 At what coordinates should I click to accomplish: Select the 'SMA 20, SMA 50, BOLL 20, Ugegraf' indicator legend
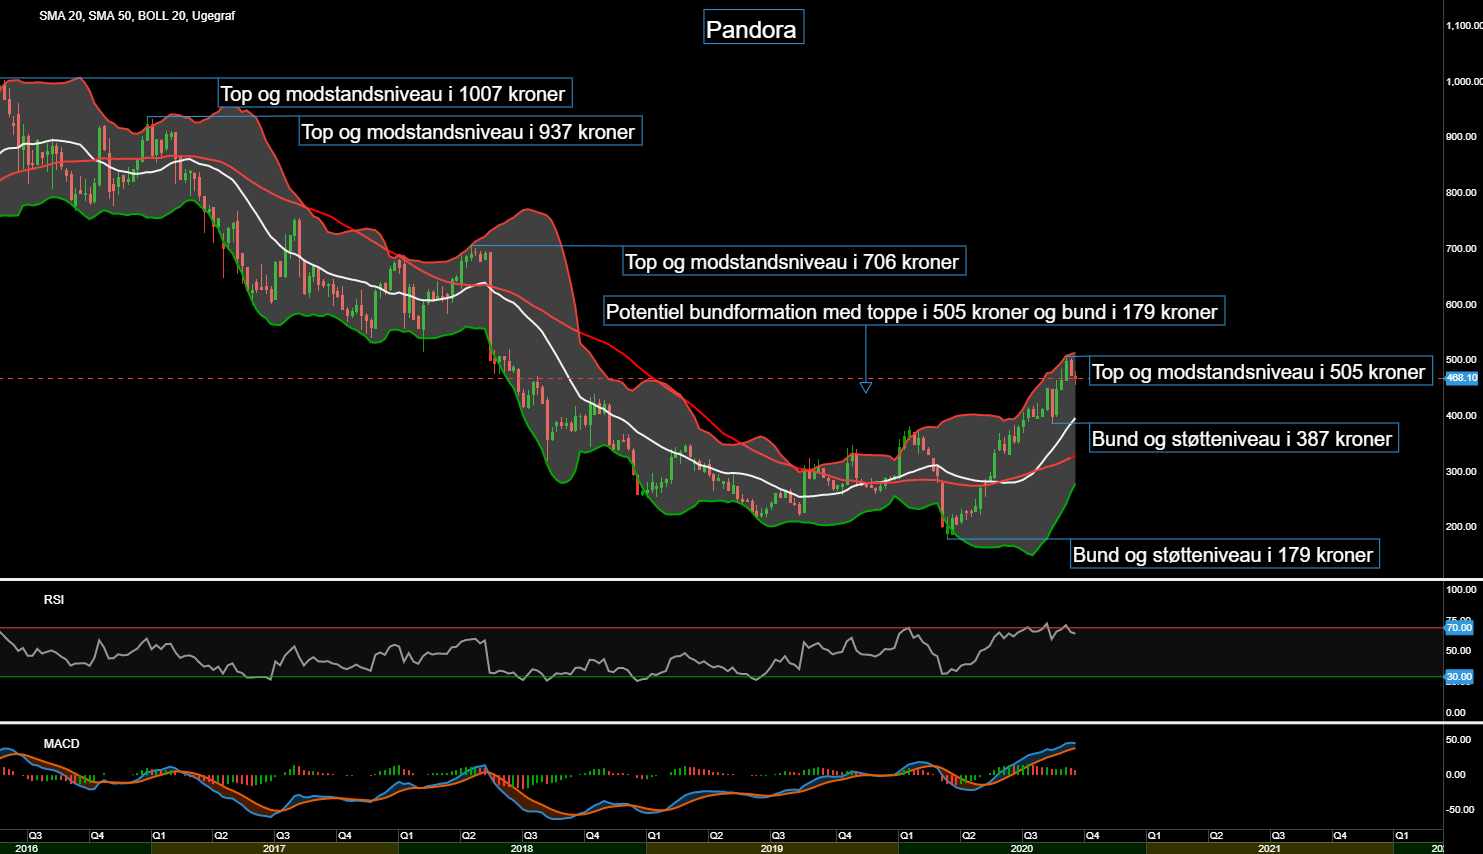coord(137,16)
